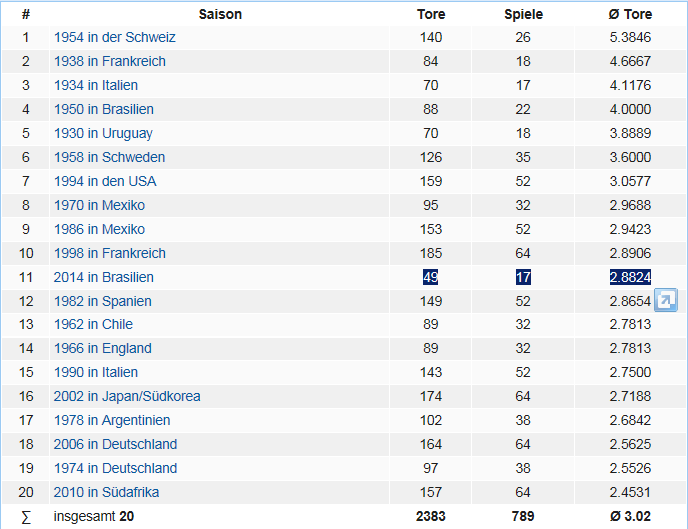Sort table by Saison column header
This screenshot has width=688, height=529.
(220, 15)
